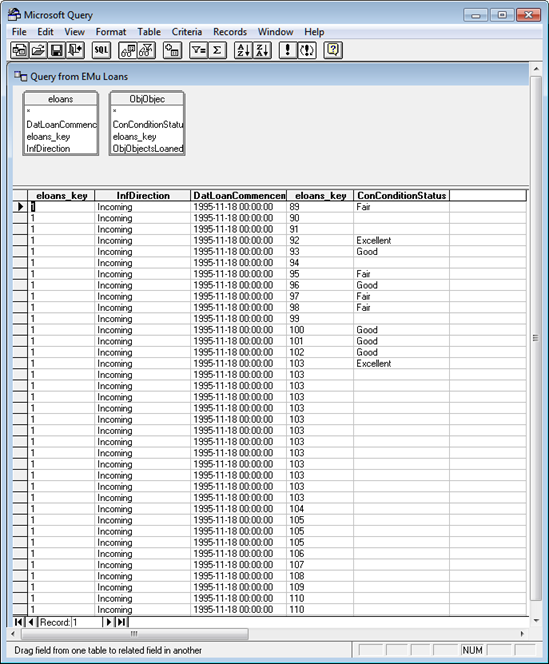Select the InfDirection column header
This screenshot has width=549, height=664.
pos(143,196)
